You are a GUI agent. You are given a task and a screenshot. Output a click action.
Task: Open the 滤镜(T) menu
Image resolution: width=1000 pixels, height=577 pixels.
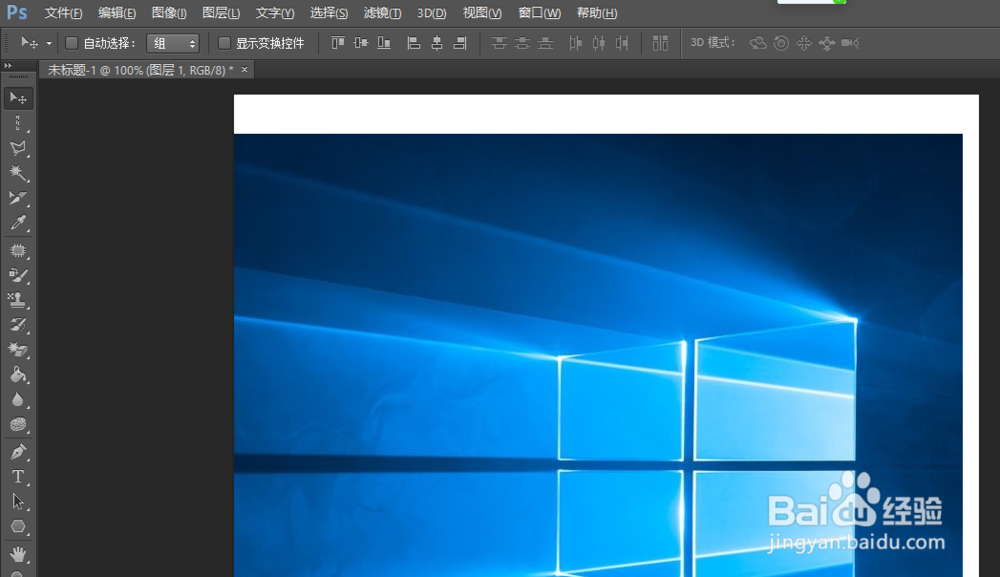382,13
